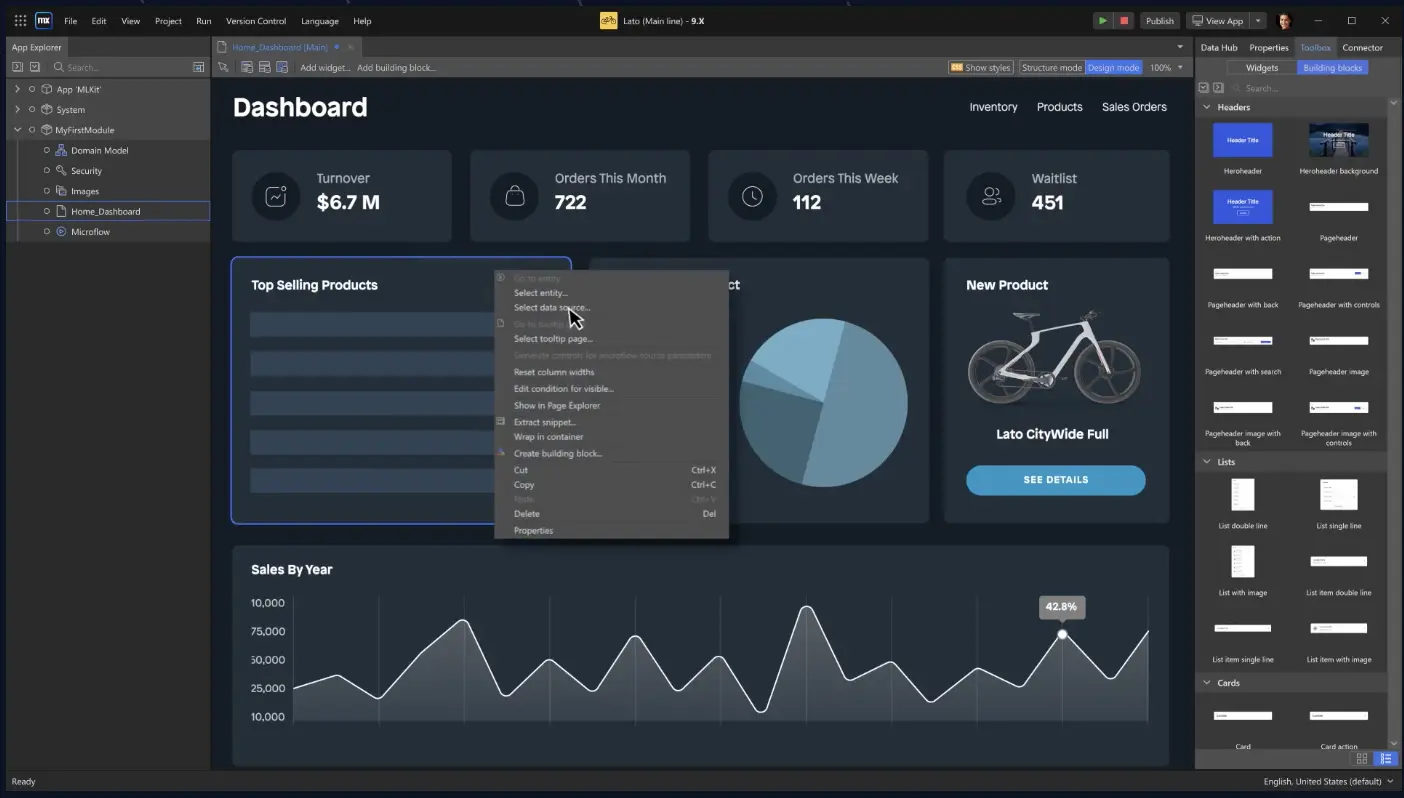Toggle Show styles in the editor toolbar
The image size is (1404, 798).
[980, 67]
